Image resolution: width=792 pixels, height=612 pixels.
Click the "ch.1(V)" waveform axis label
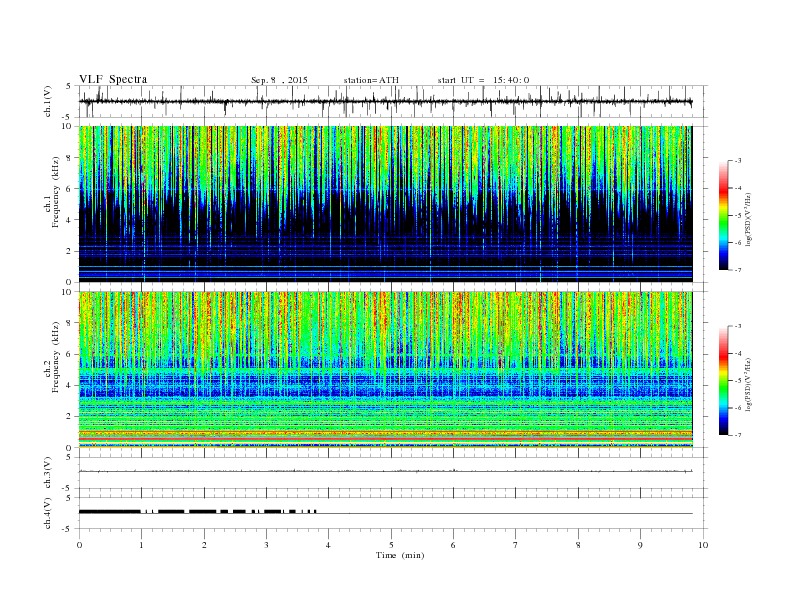(x=48, y=101)
